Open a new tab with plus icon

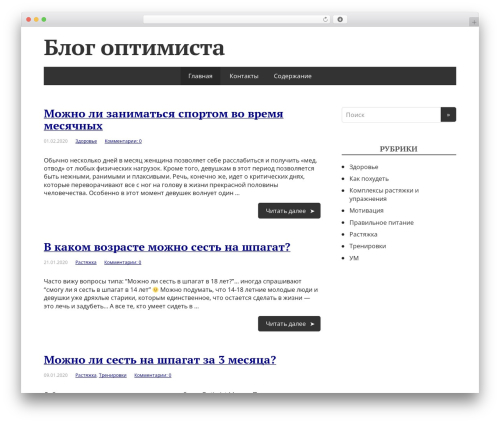[x=474, y=22]
